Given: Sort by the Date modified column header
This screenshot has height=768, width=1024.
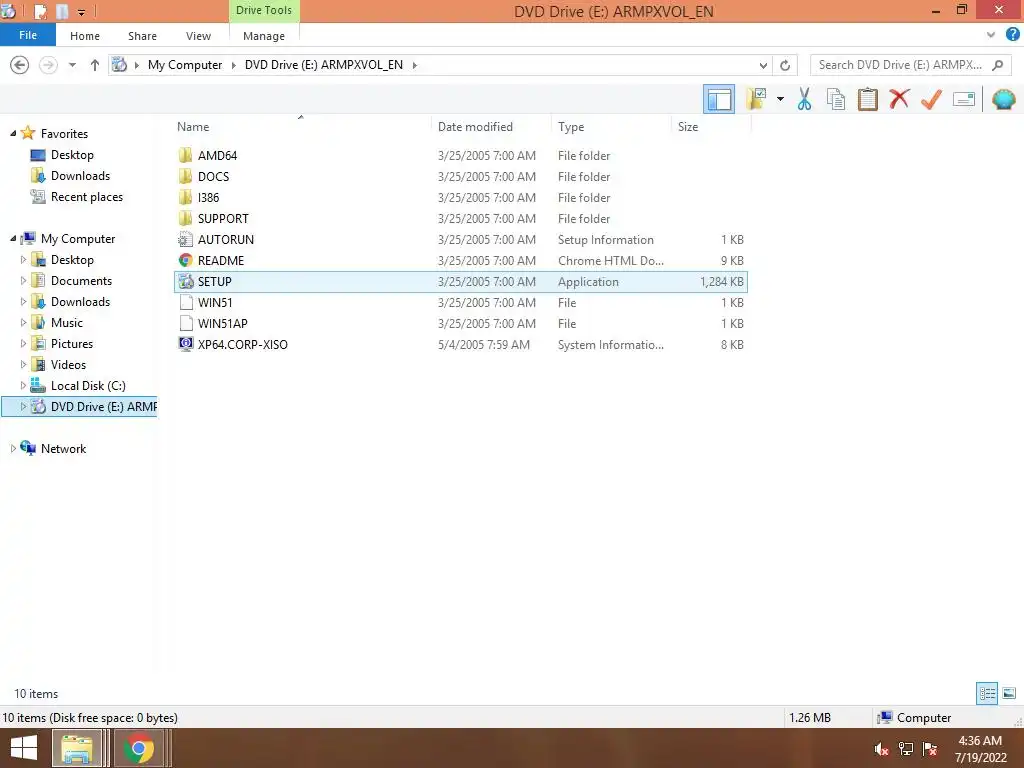Looking at the screenshot, I should tap(475, 127).
